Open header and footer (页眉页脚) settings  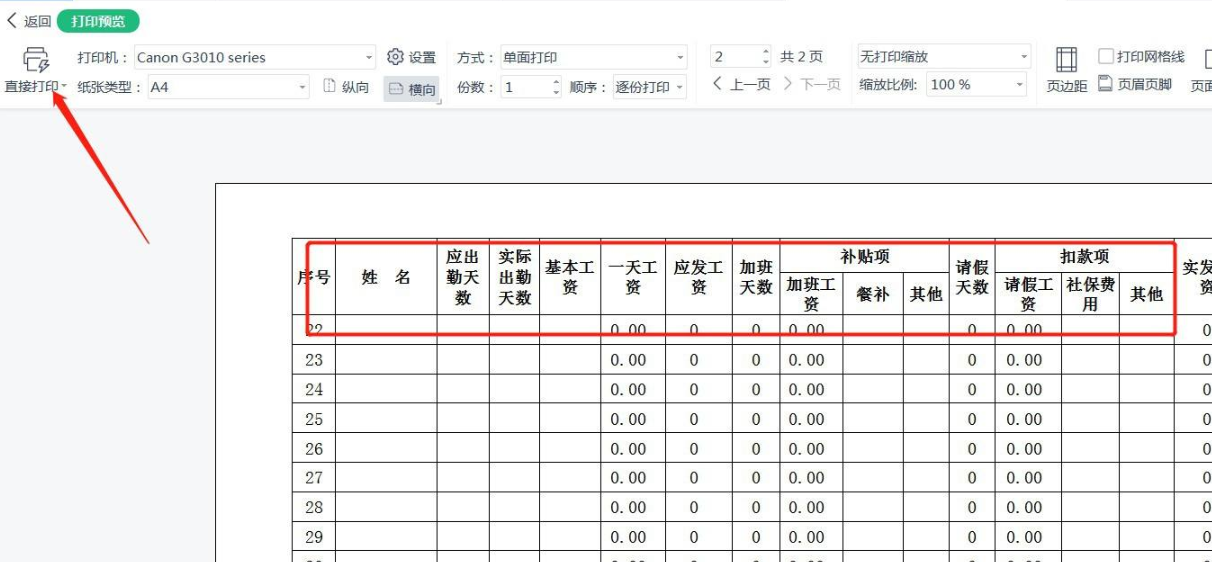(1135, 85)
